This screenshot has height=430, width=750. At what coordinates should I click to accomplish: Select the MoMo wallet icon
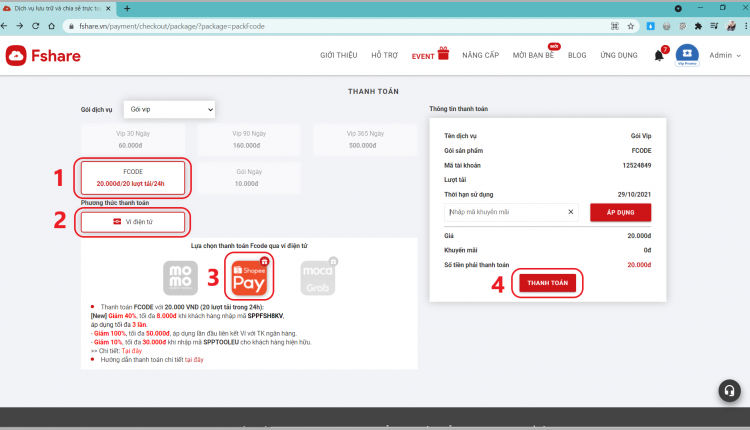[180, 278]
